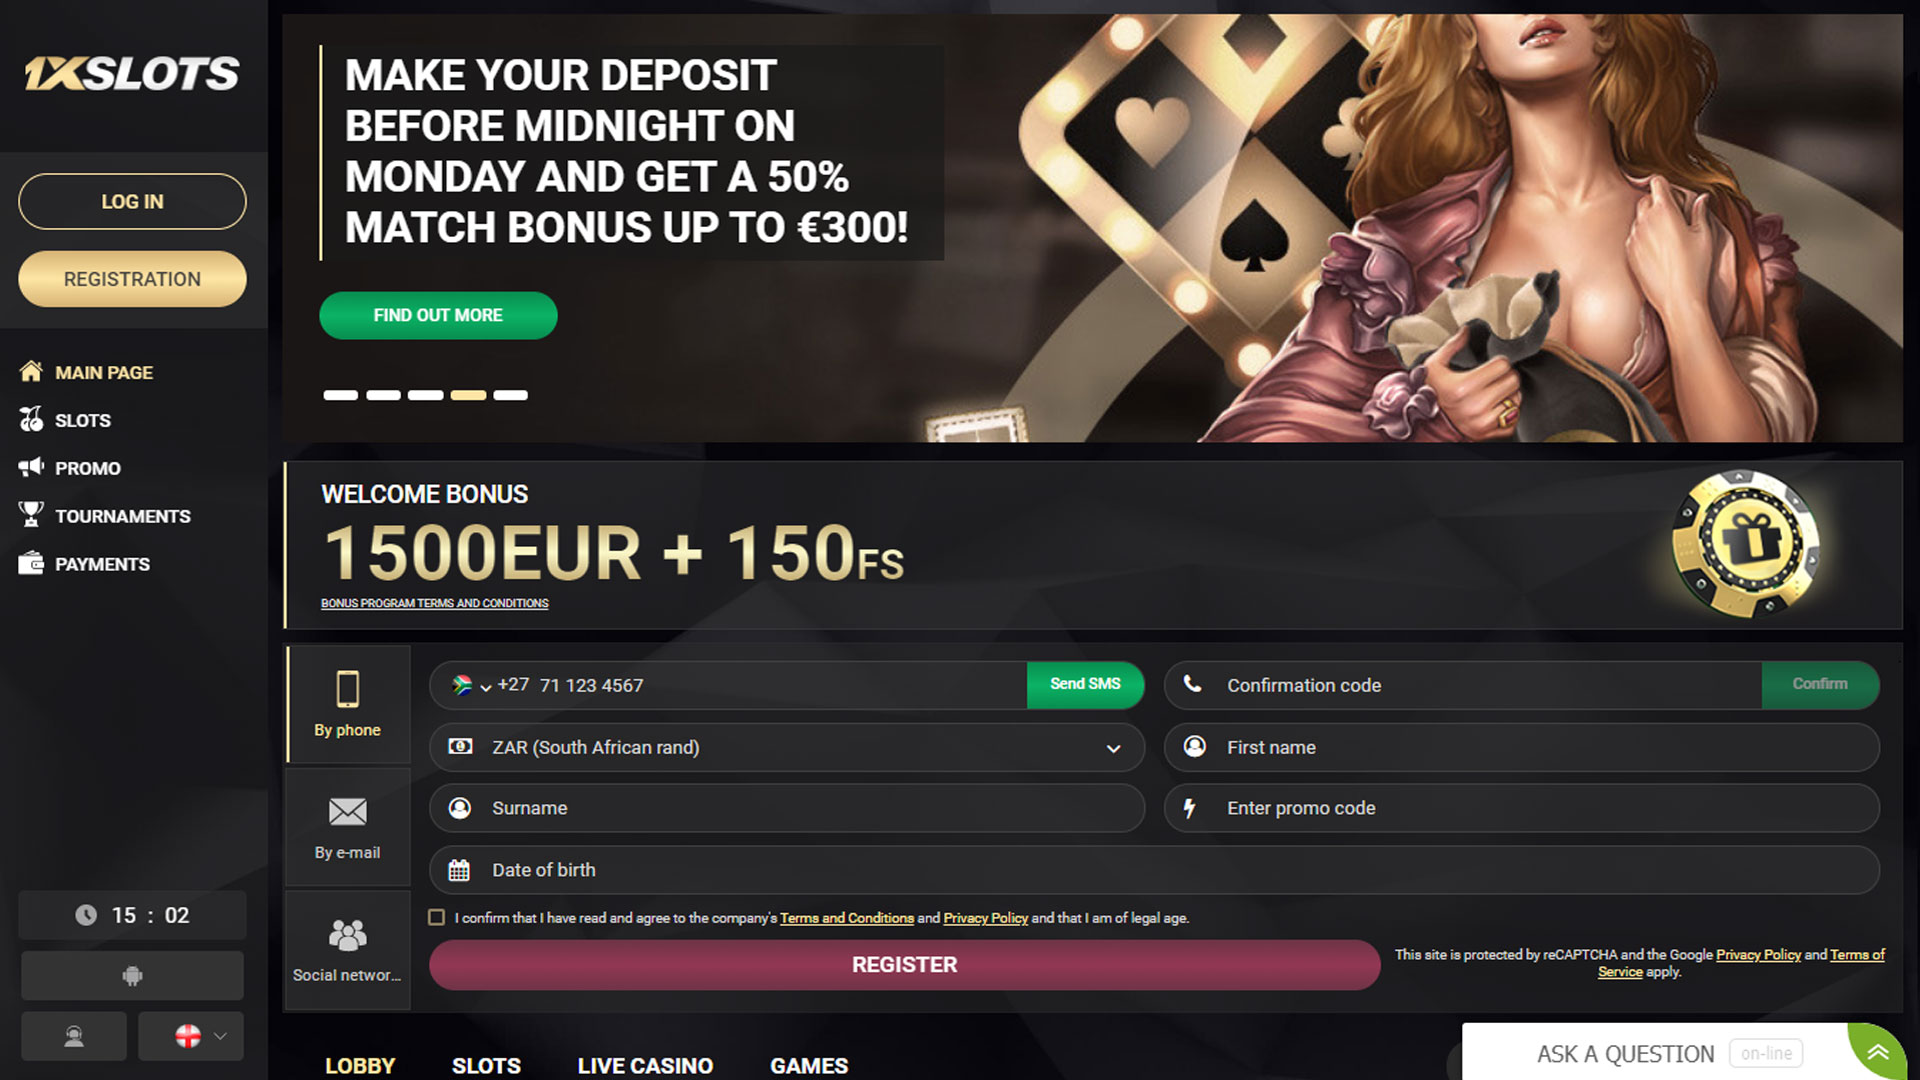Image resolution: width=1920 pixels, height=1080 pixels.
Task: Open Bonus Program Terms and Conditions link
Action: click(x=434, y=603)
